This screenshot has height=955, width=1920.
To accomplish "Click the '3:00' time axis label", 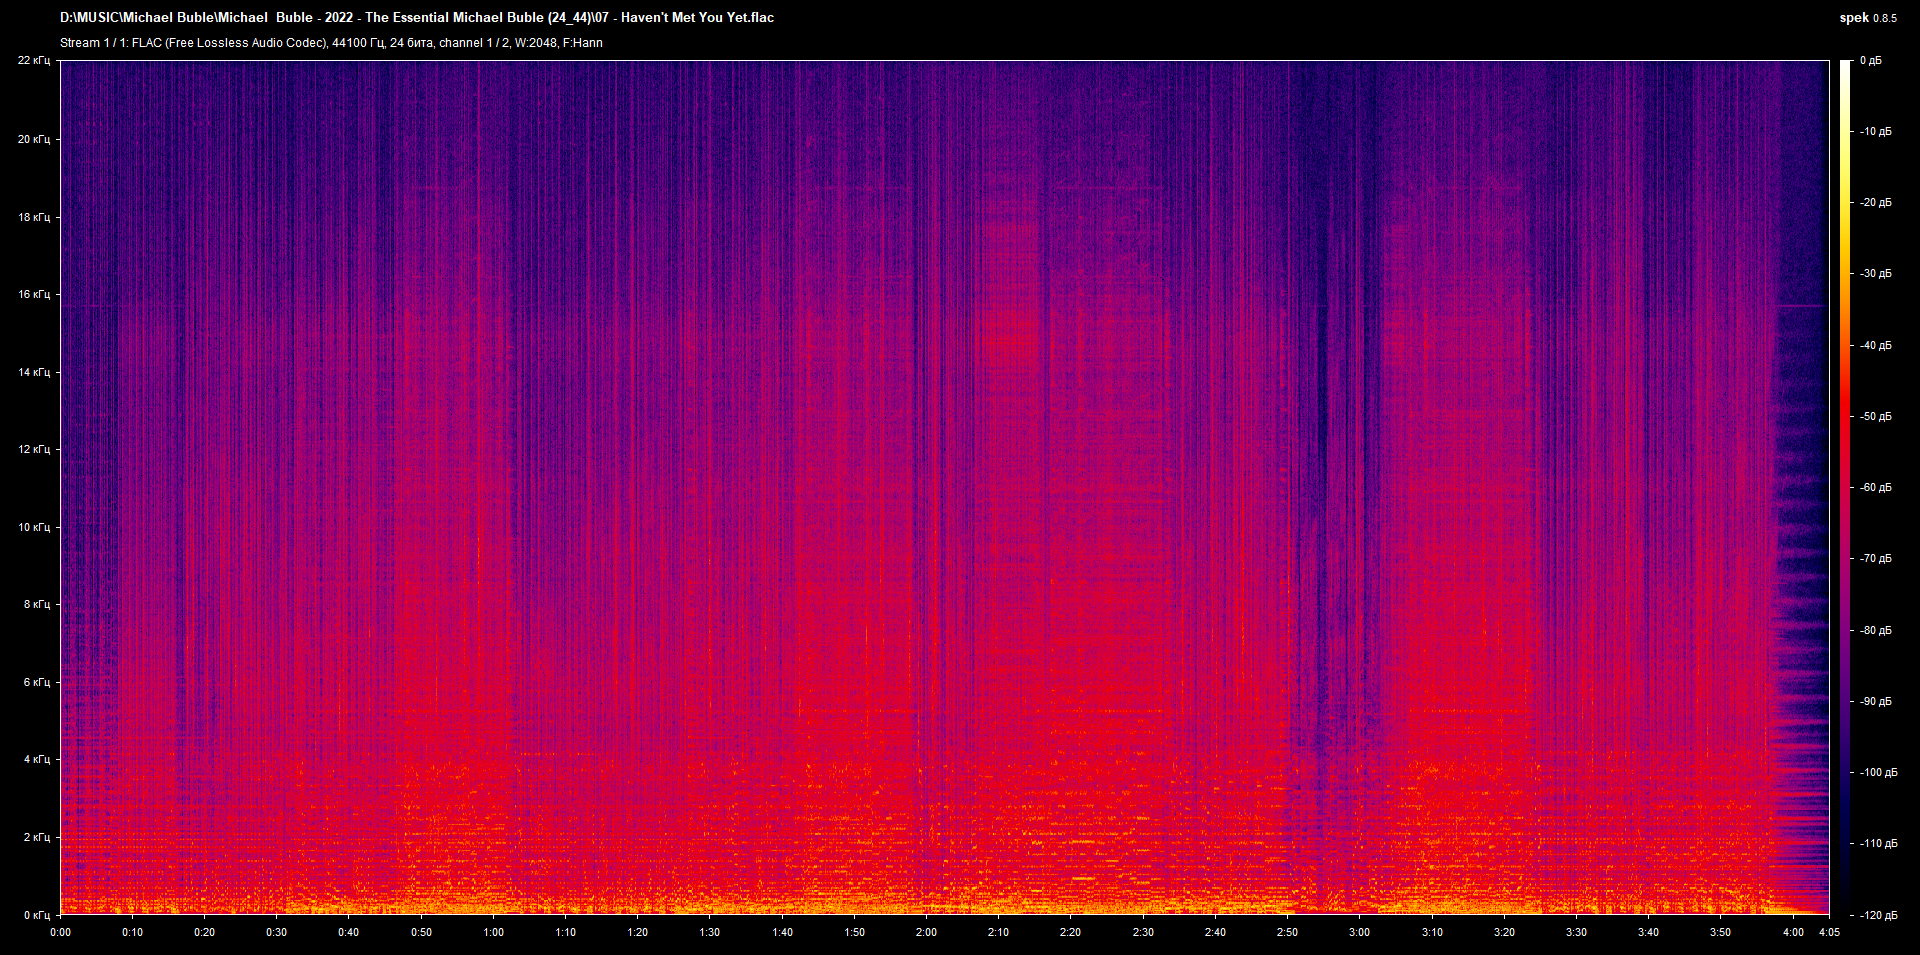I will [x=1360, y=932].
